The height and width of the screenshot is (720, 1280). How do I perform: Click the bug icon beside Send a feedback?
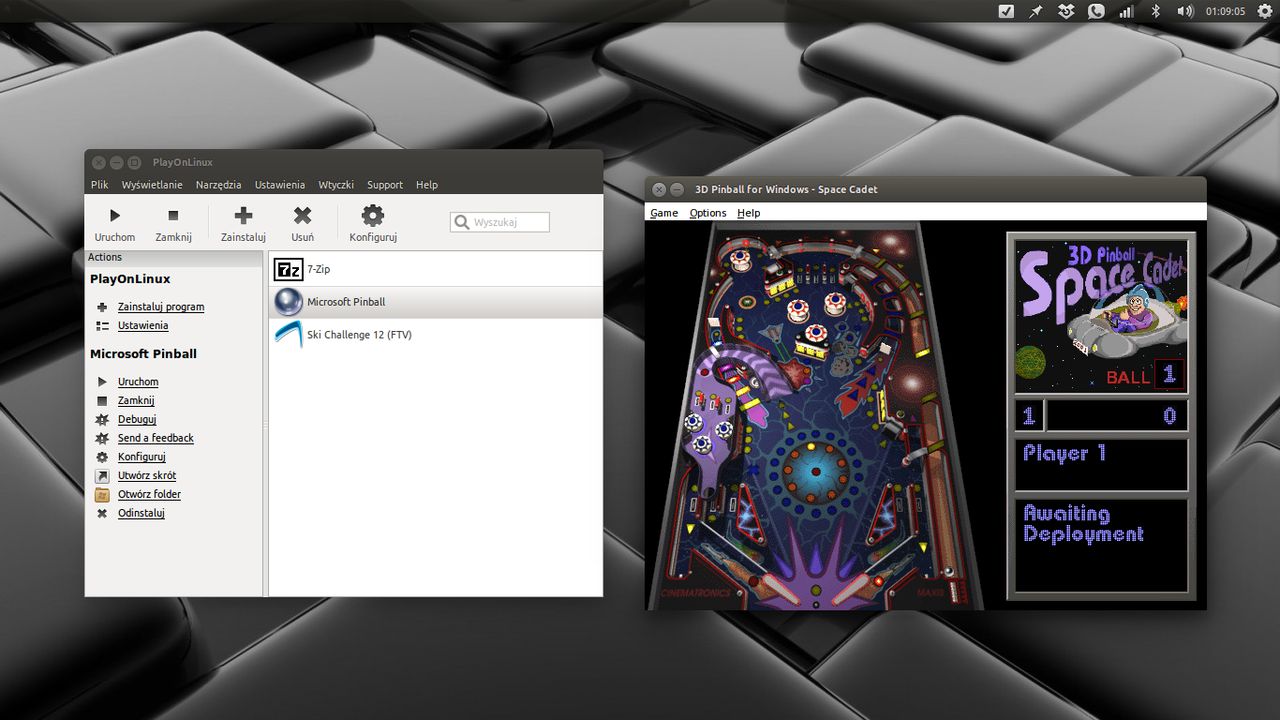[102, 438]
